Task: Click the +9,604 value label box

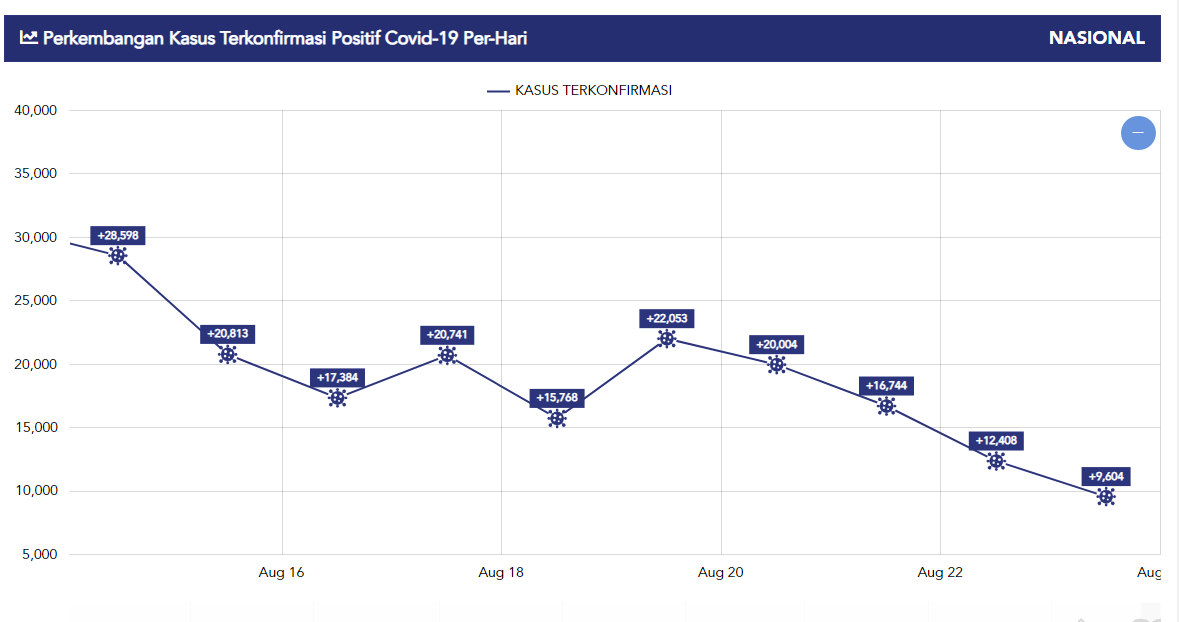Action: tap(1106, 476)
